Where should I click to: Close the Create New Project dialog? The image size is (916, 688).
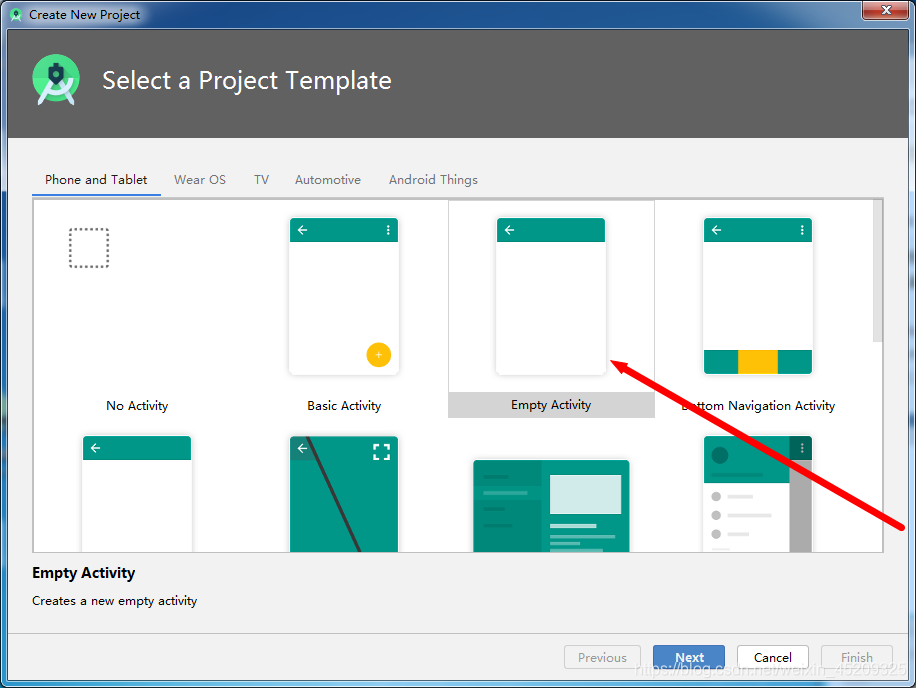tap(886, 10)
